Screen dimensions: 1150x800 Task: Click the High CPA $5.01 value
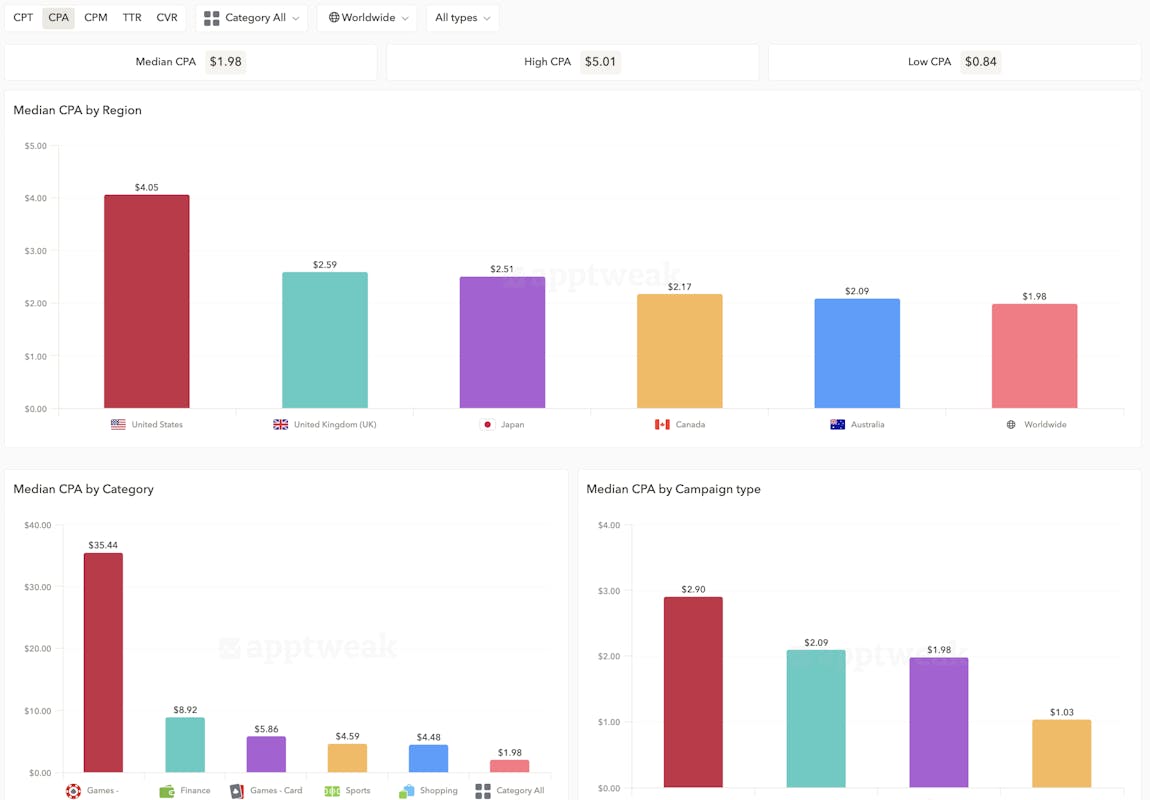coord(600,62)
